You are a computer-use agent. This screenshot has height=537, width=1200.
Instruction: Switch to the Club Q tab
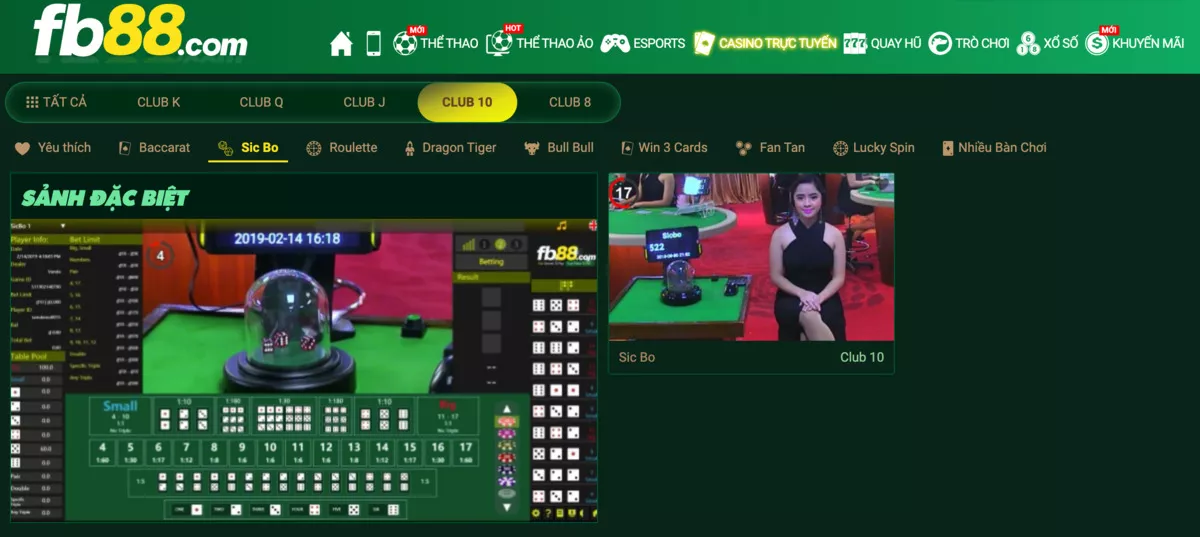click(261, 102)
